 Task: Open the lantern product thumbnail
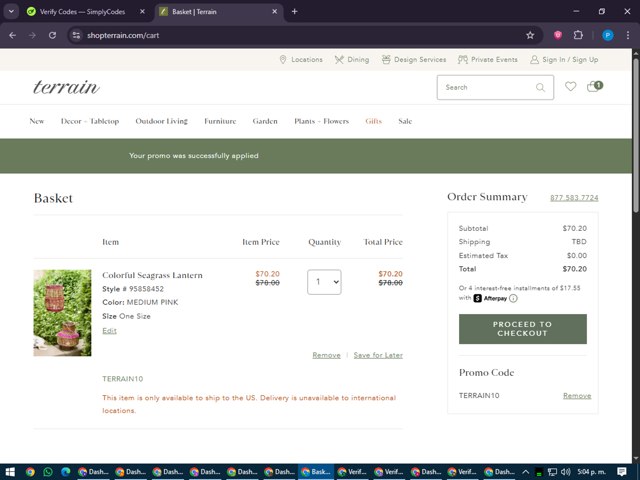[x=62, y=313]
